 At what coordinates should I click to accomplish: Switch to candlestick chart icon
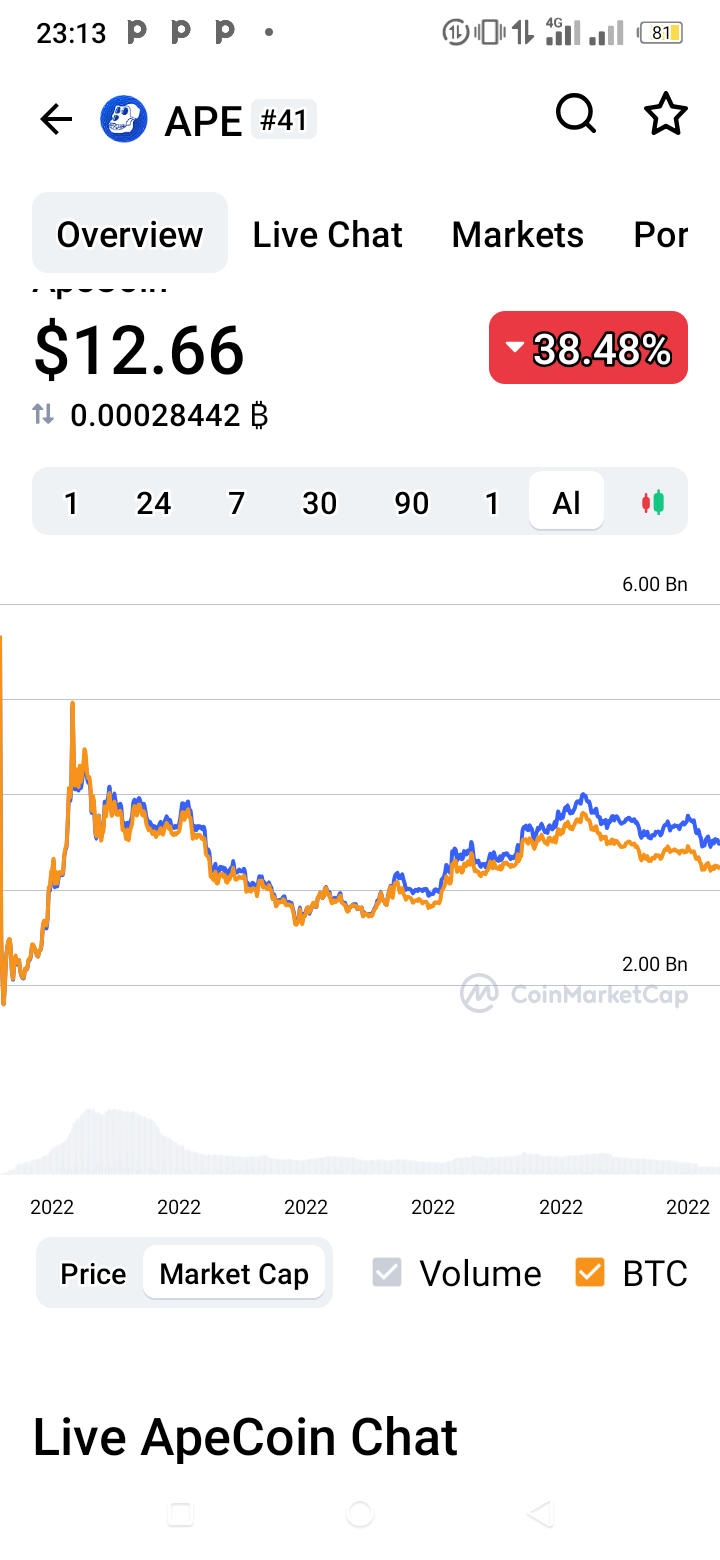(x=652, y=502)
